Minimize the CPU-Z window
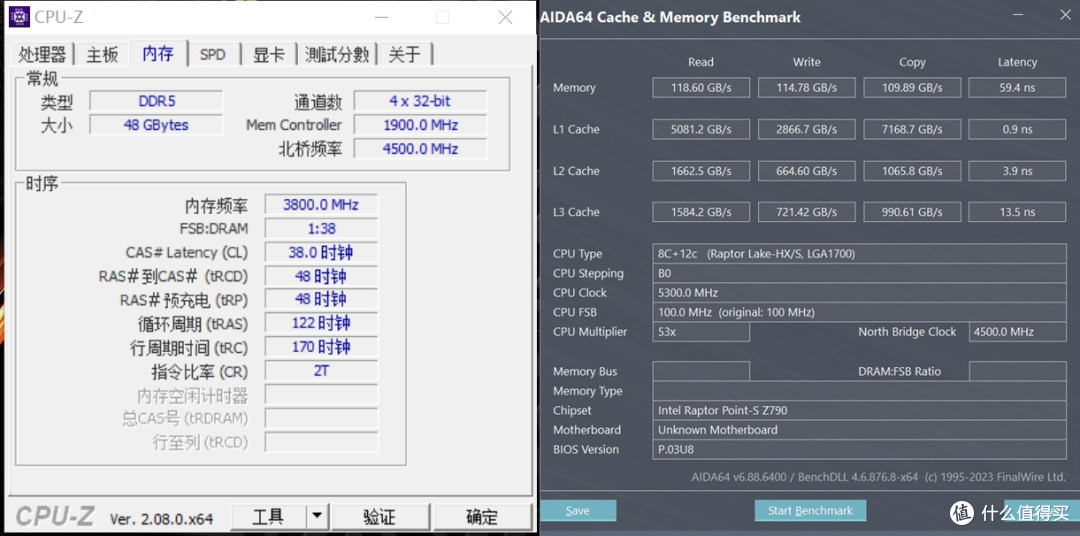Screen dimensions: 1080x536 point(381,18)
